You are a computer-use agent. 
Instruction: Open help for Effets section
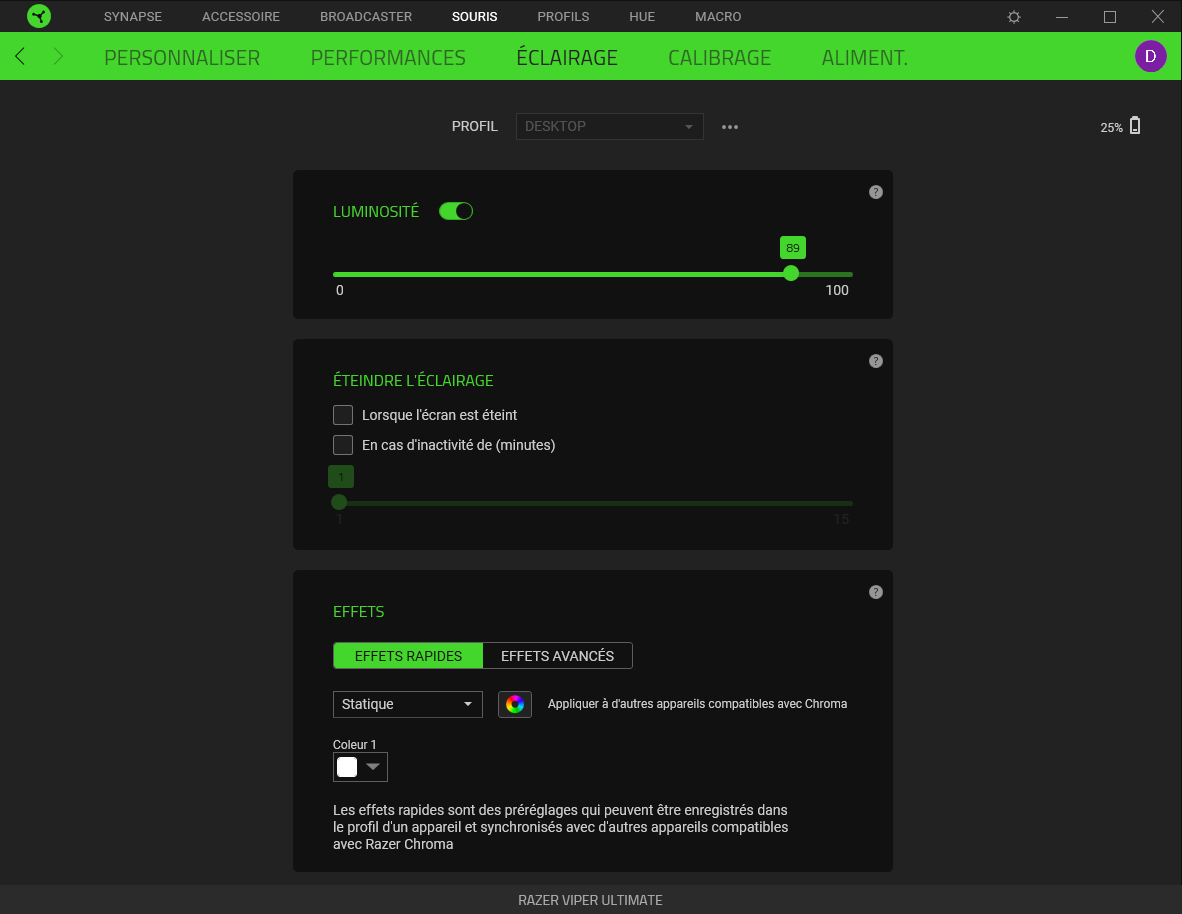875,592
